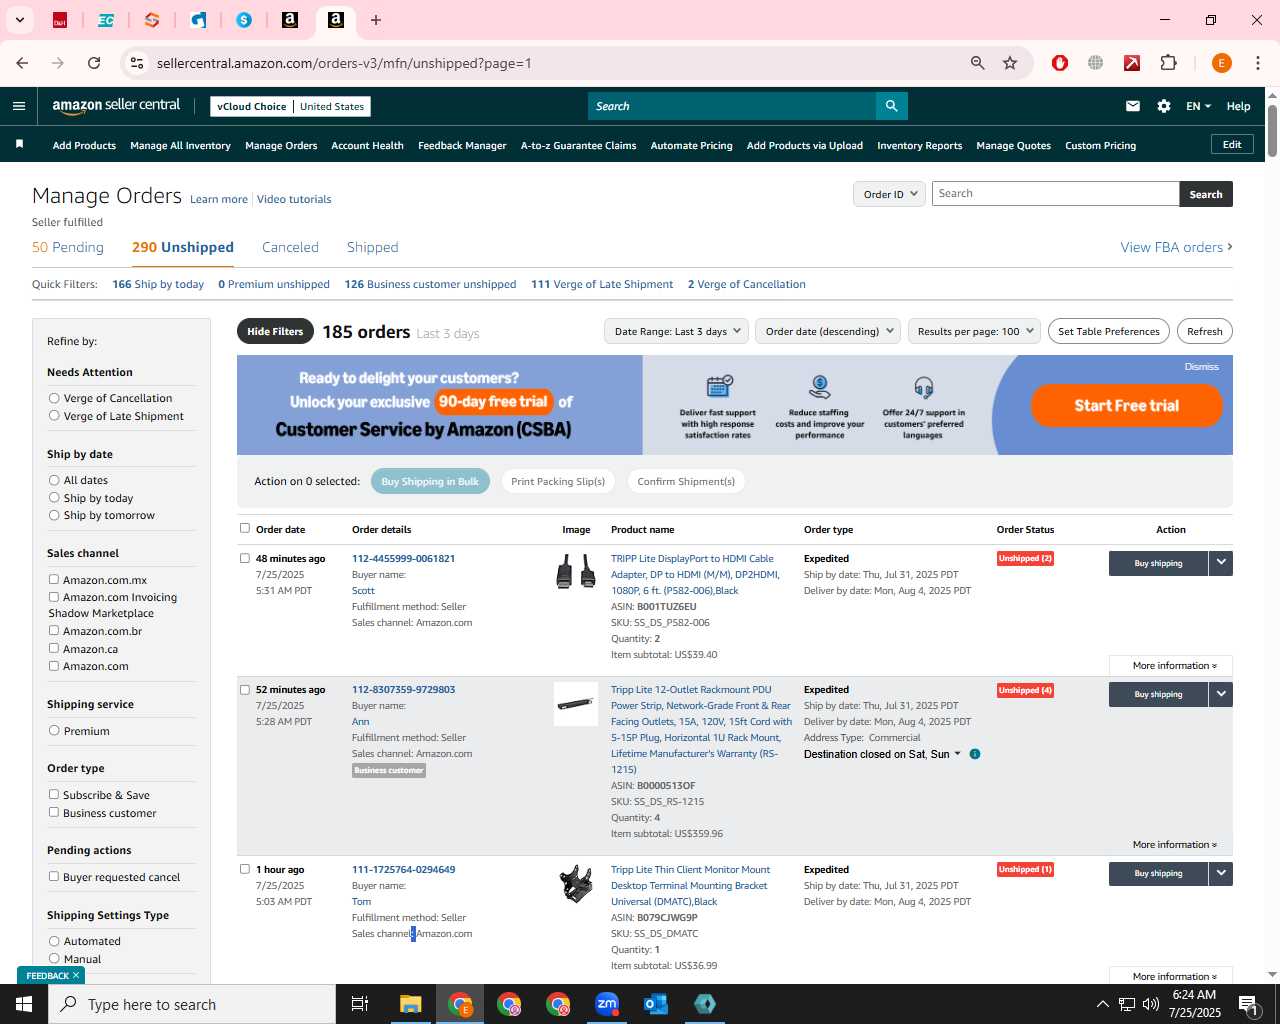
Task: Select Ship by tomorrow radio option
Action: 54,515
